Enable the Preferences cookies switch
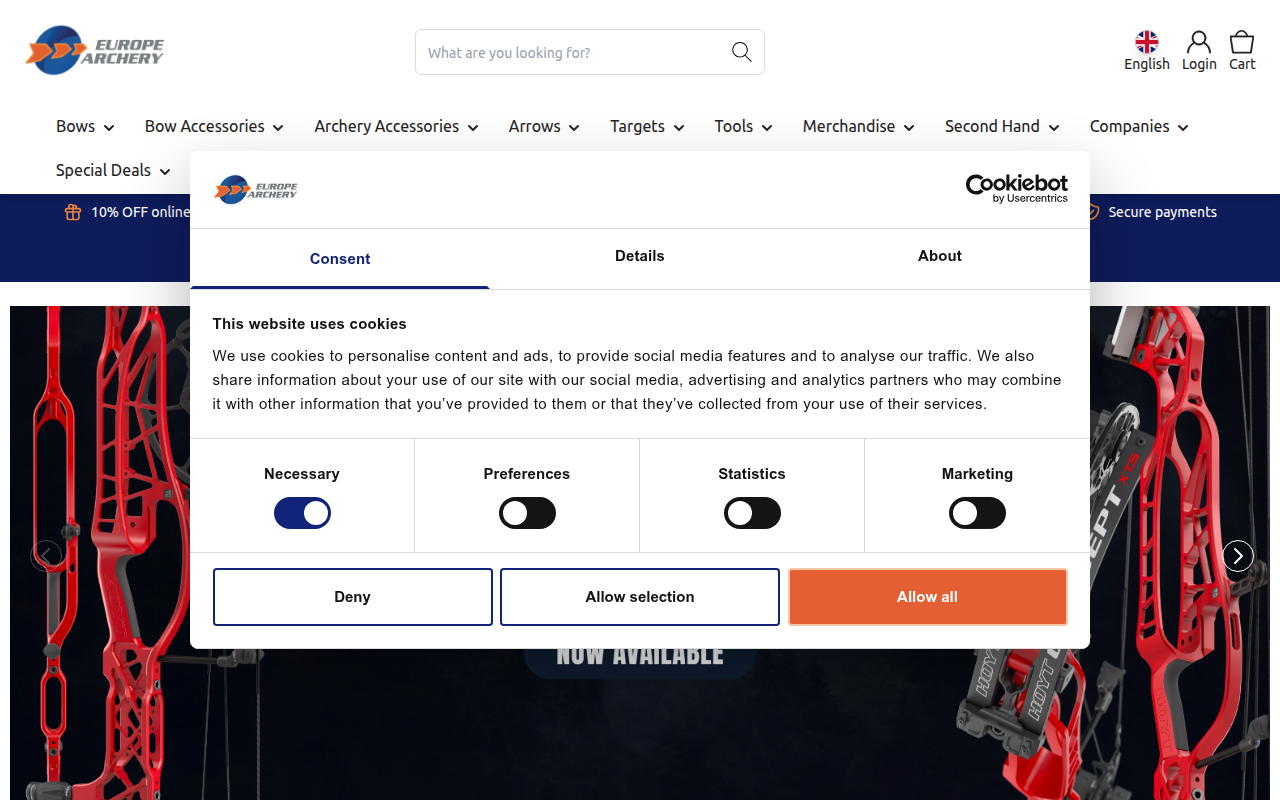 pyautogui.click(x=527, y=514)
